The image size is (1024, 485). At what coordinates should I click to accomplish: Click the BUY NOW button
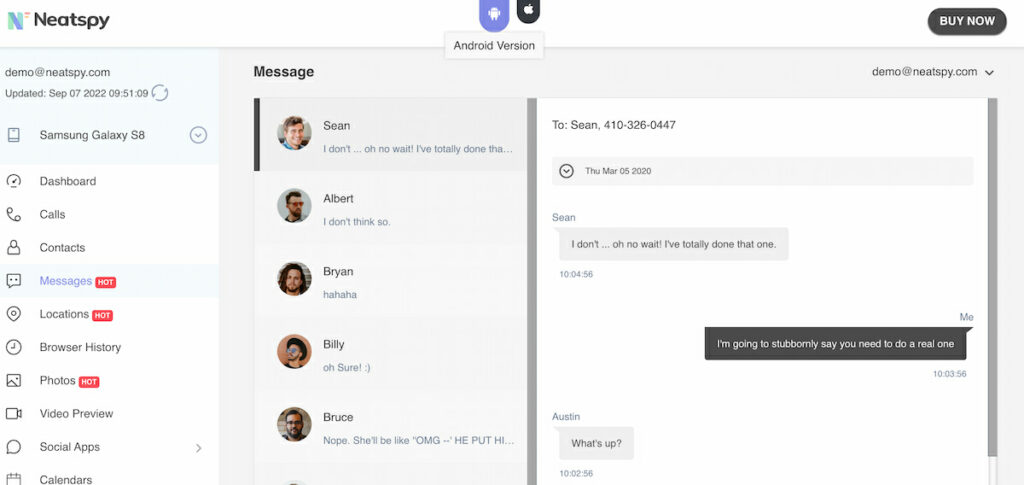tap(967, 21)
